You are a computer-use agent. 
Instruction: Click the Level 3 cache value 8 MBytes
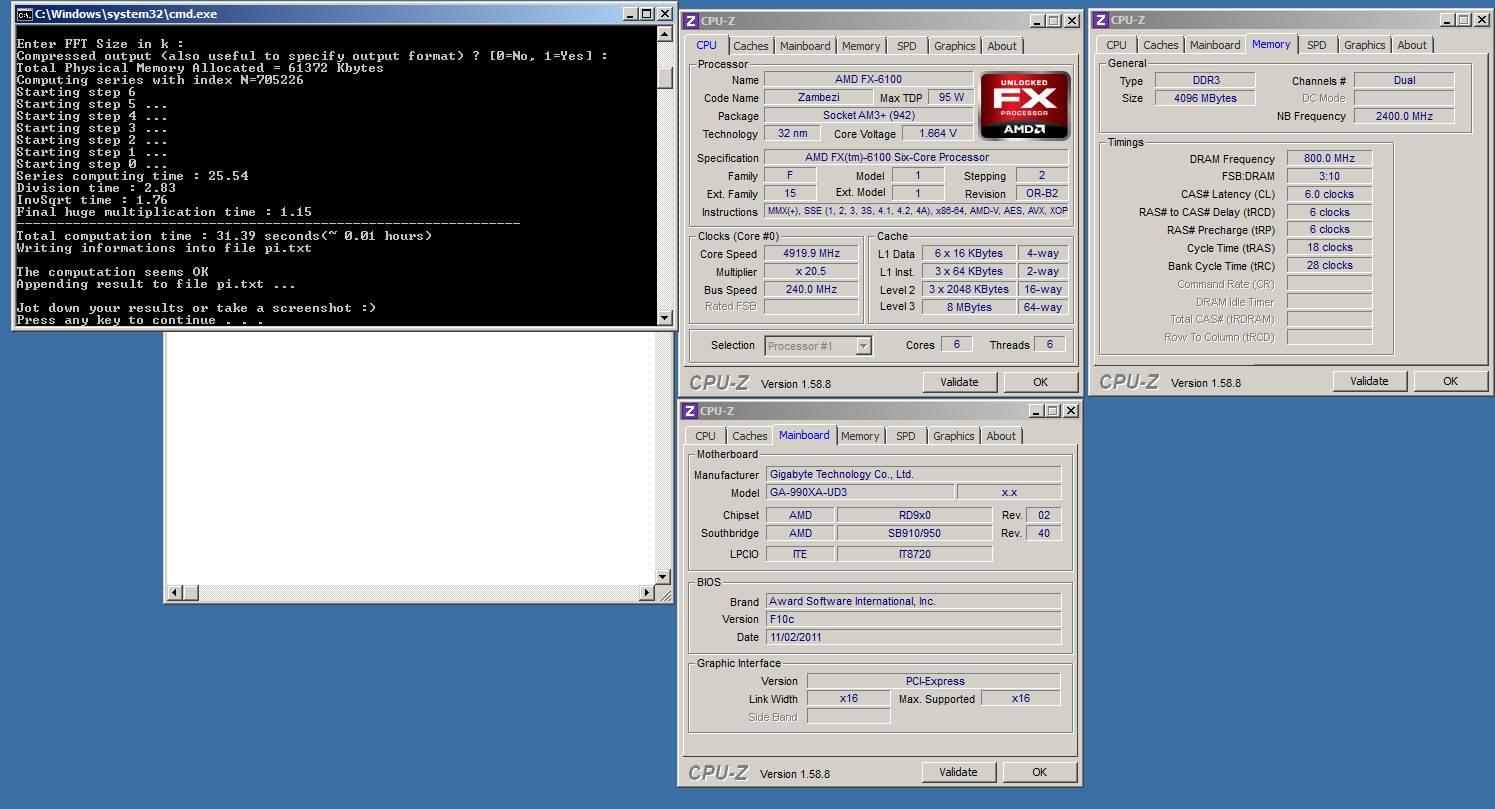969,308
